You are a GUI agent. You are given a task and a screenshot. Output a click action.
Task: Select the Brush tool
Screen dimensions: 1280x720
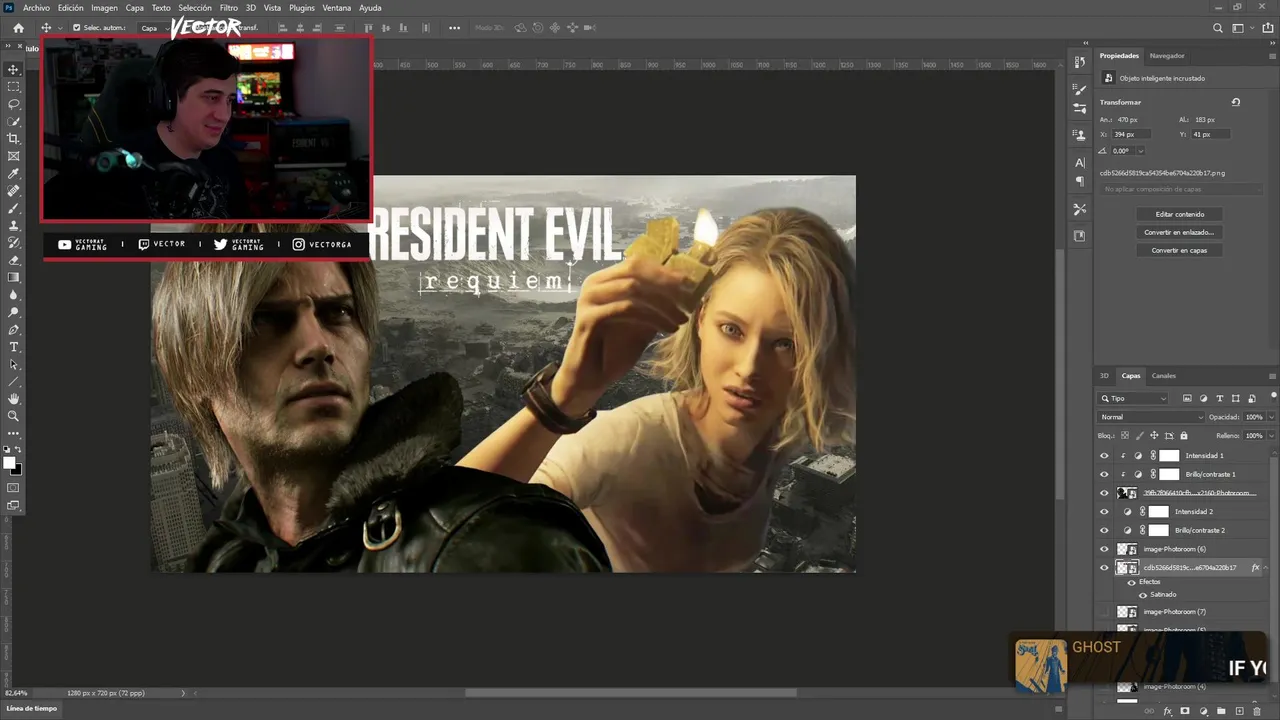click(x=14, y=208)
